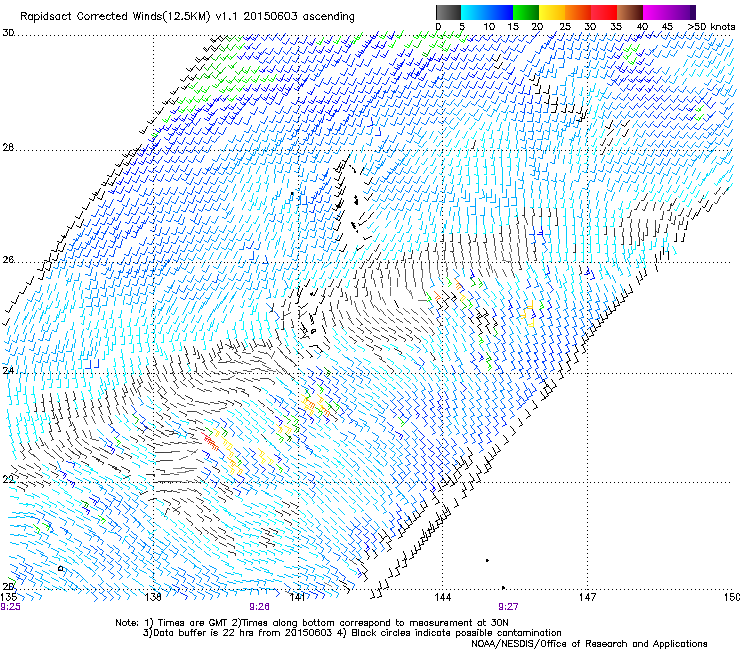Click the longitude label '141'

[x=298, y=597]
